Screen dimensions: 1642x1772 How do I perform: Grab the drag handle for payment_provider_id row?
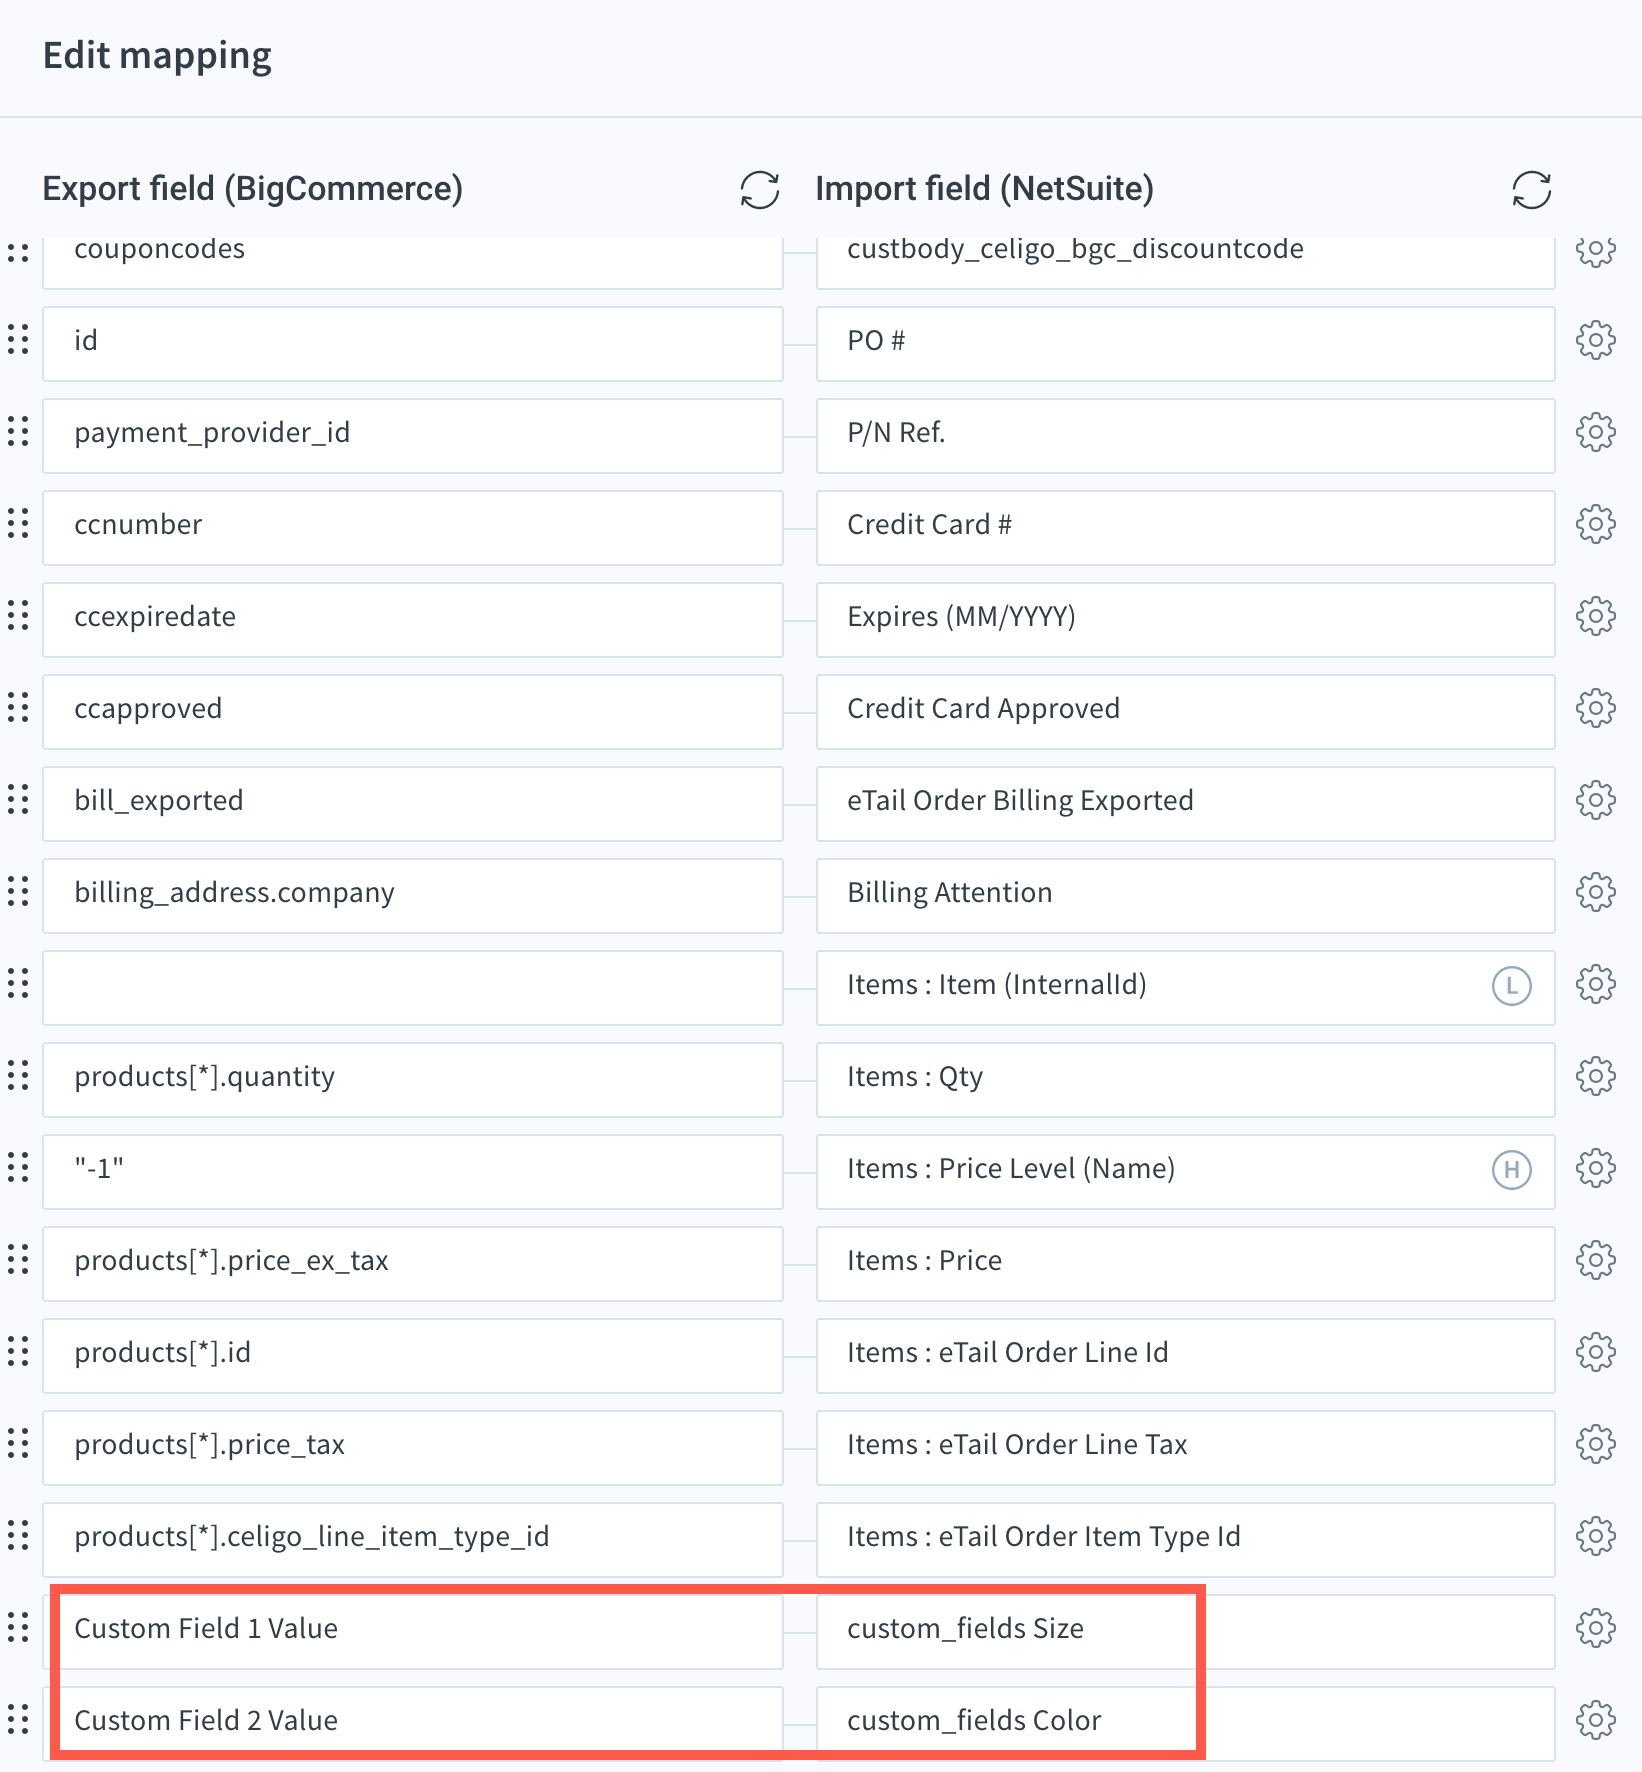pos(18,433)
